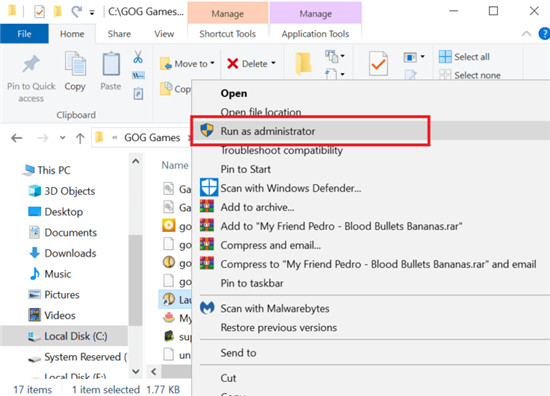The height and width of the screenshot is (396, 550).
Task: Click the Select none button
Action: (470, 75)
